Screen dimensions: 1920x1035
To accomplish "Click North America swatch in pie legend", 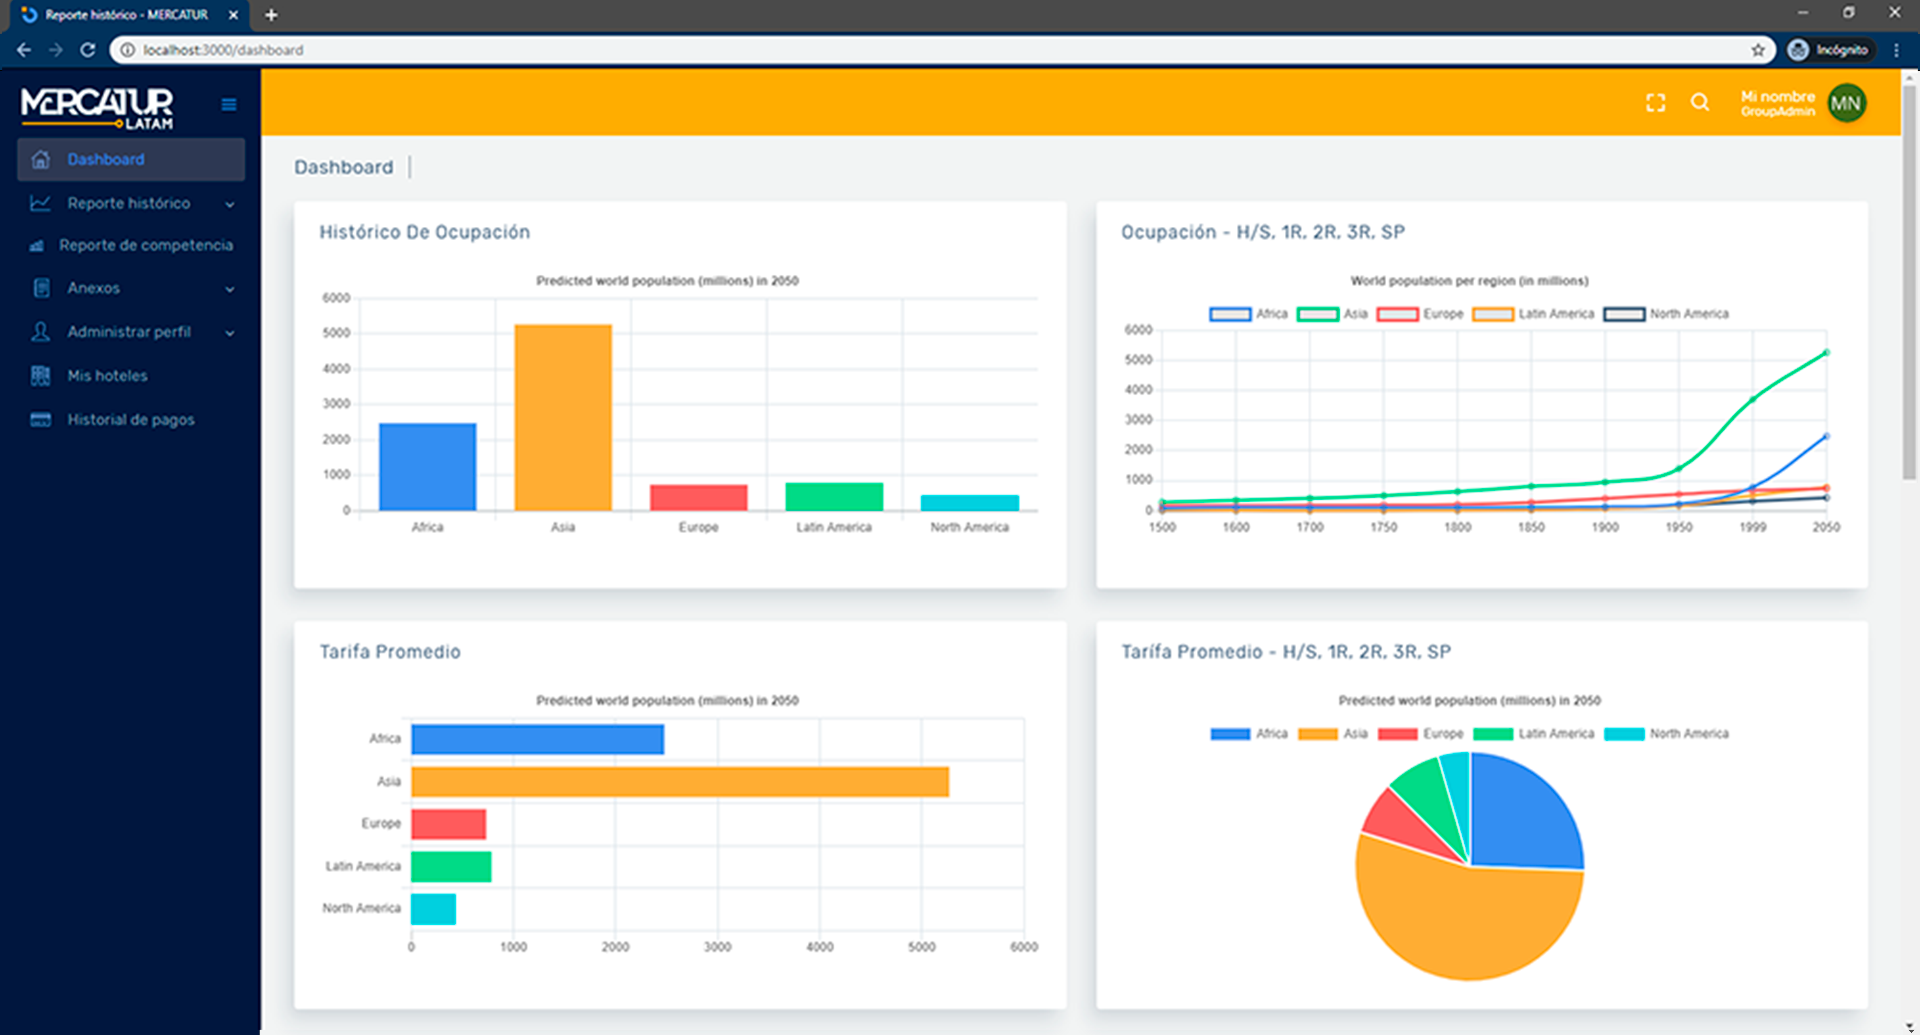I will [1623, 734].
